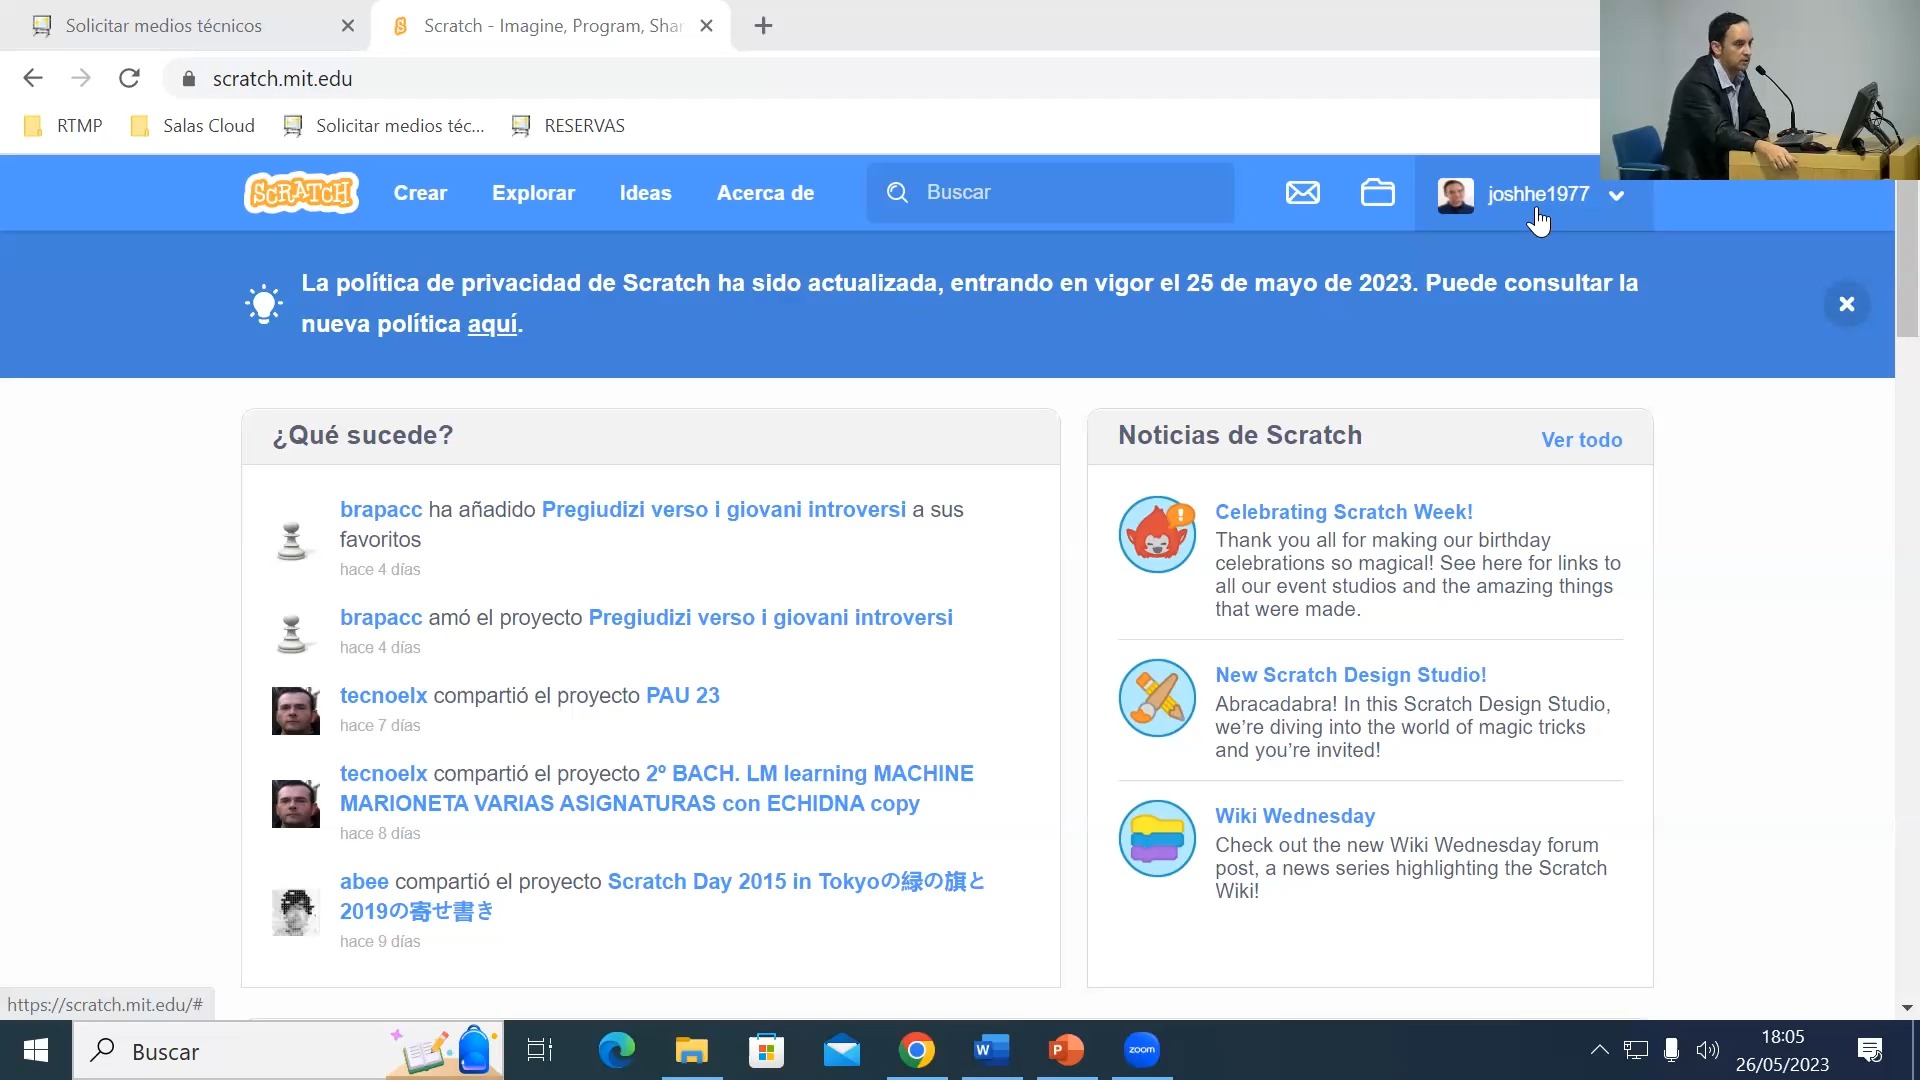The width and height of the screenshot is (1920, 1080).
Task: Click the Celebrating Scratch Week news icon
Action: coord(1157,535)
